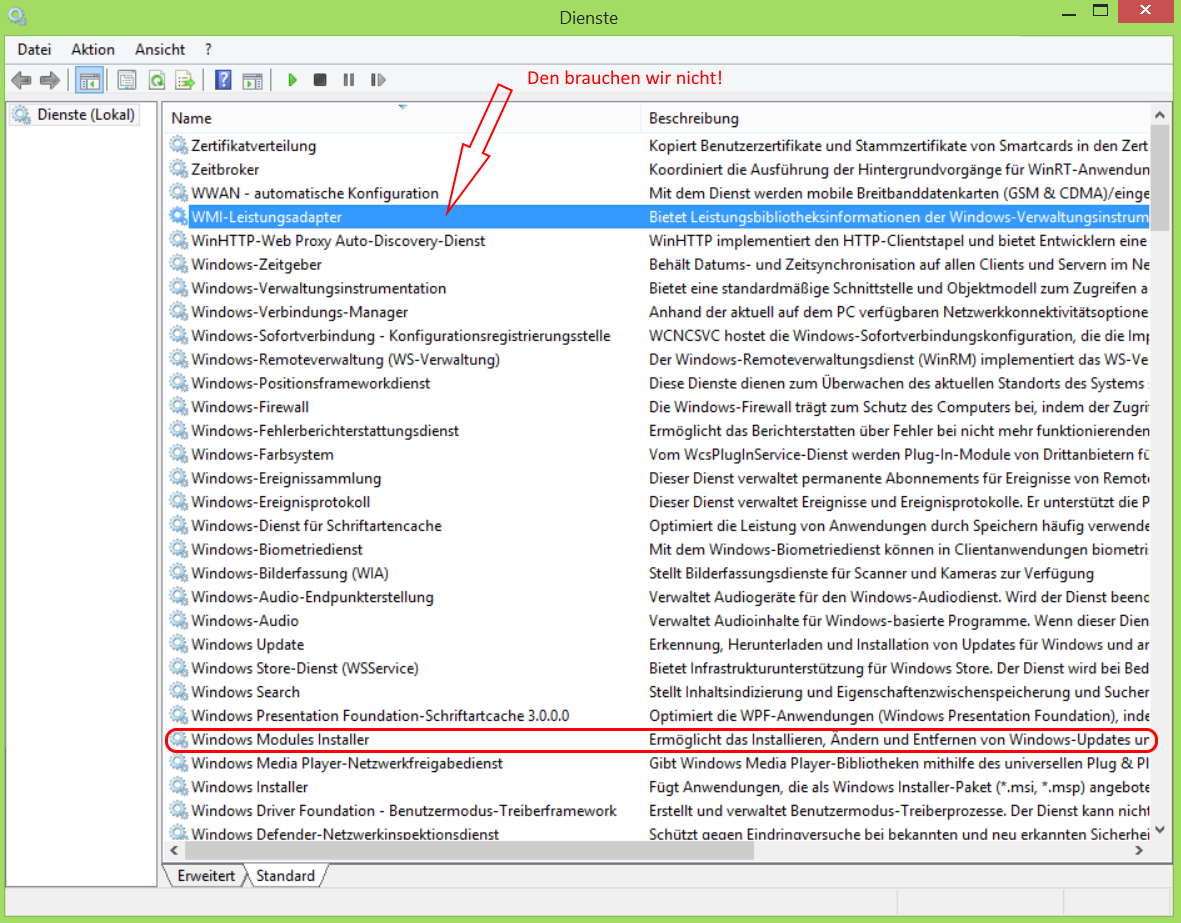Click the horizontal scrollbar left arrow
This screenshot has height=923, width=1181.
pyautogui.click(x=174, y=851)
